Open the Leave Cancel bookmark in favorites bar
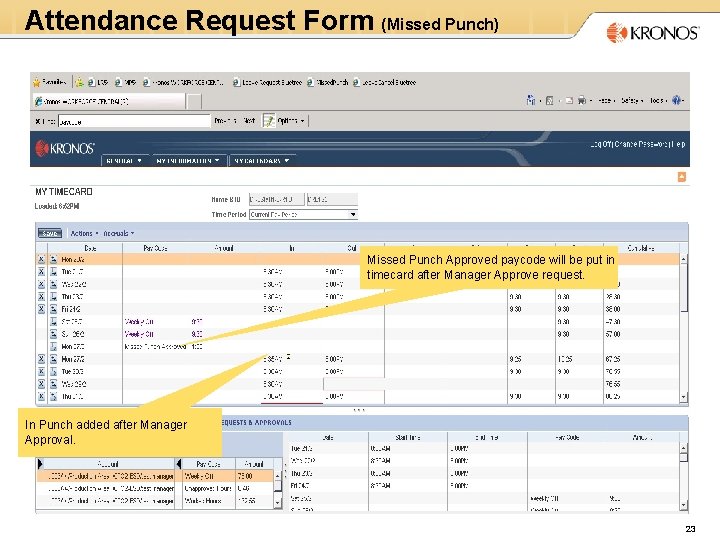Image resolution: width=720 pixels, height=540 pixels. pyautogui.click(x=385, y=83)
